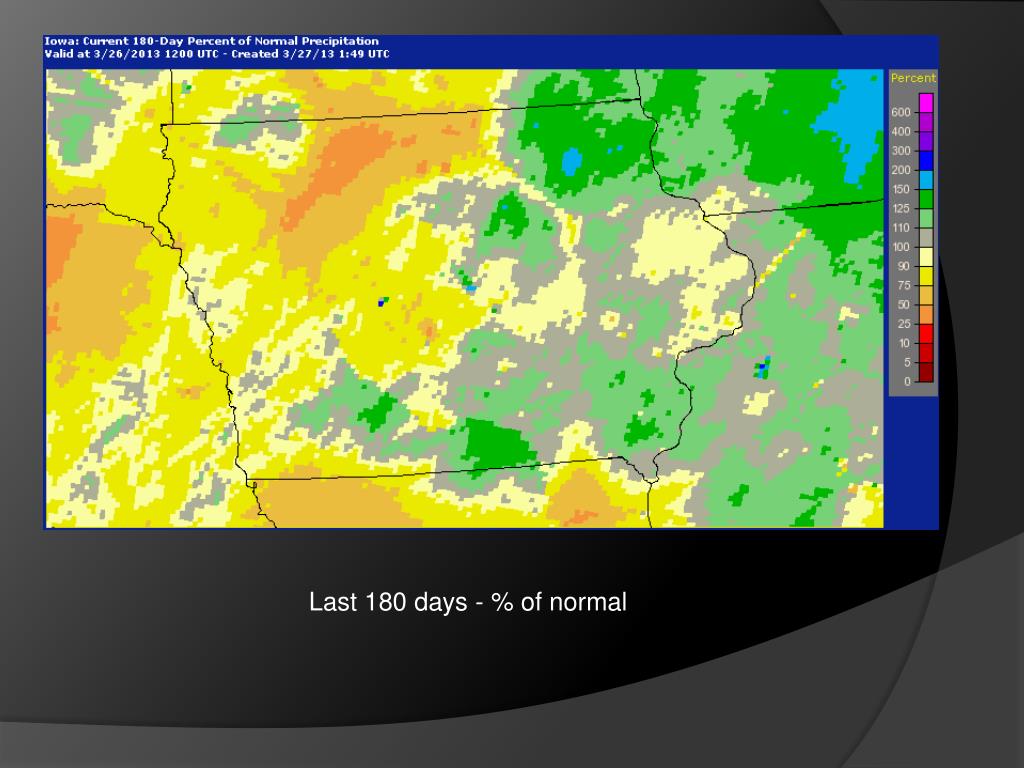
Task: Click the "200" legend value
Action: pos(901,170)
